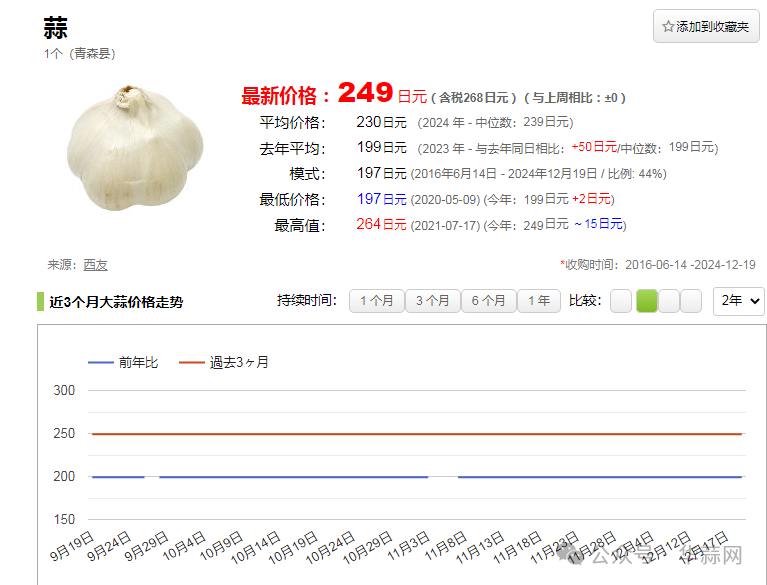The height and width of the screenshot is (585, 767).
Task: Click the red 過去3ヶ月 legend line
Action: click(192, 362)
